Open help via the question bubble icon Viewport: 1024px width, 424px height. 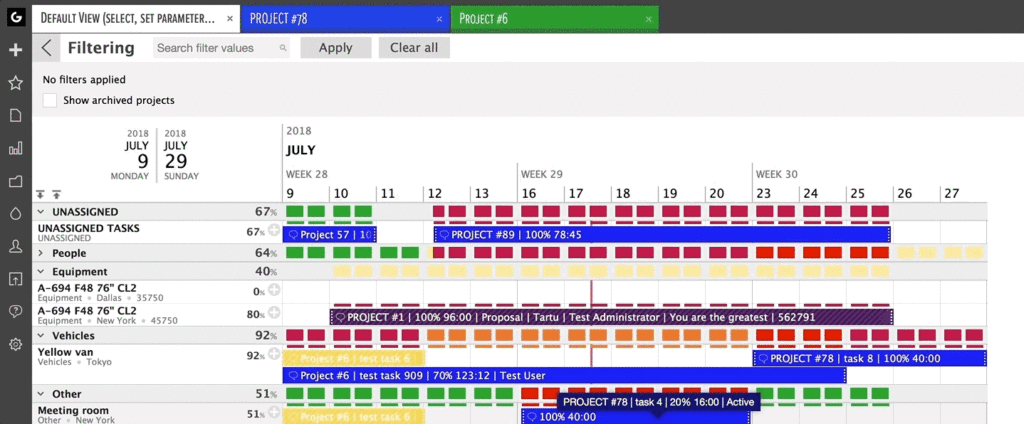tap(16, 312)
